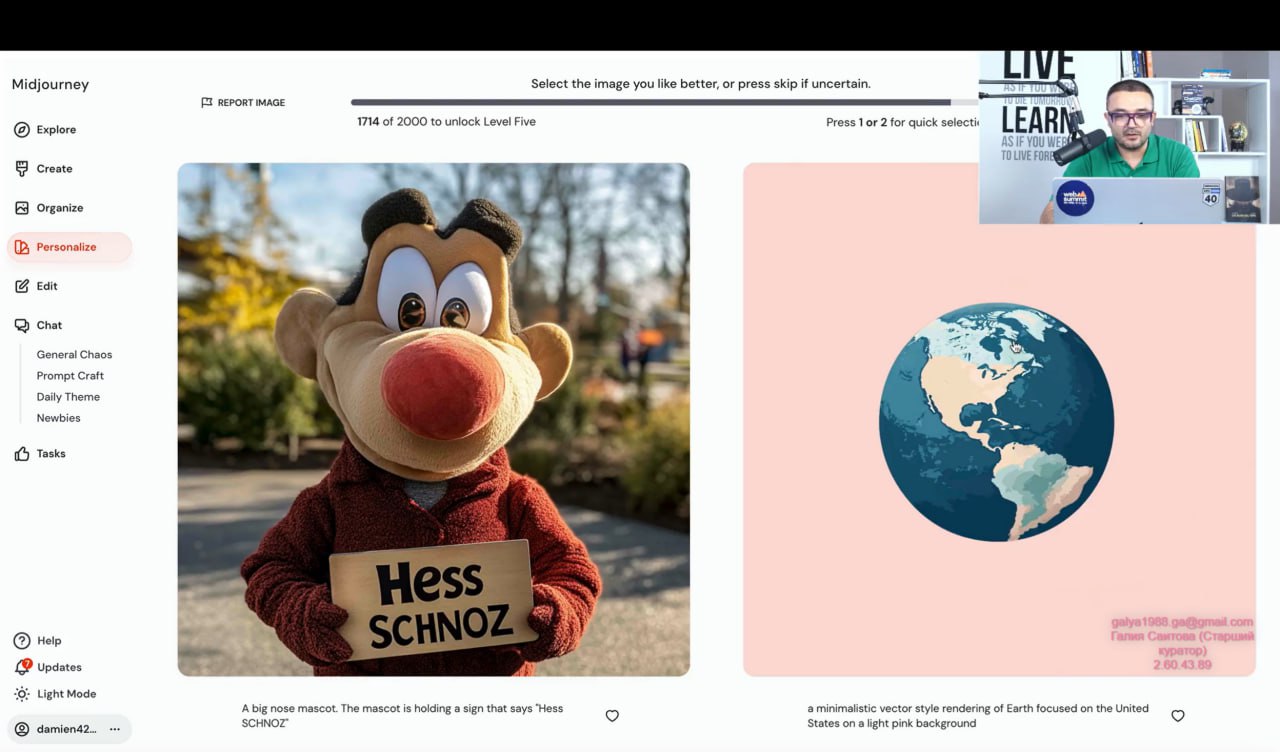
Task: Click the Tasks thumbs-up icon
Action: click(22, 454)
